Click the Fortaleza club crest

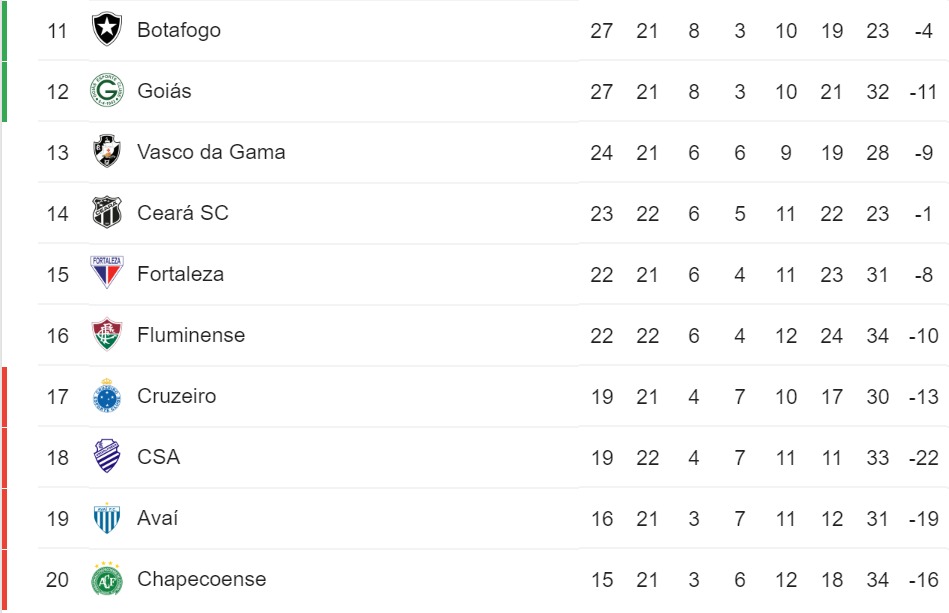[x=107, y=272]
